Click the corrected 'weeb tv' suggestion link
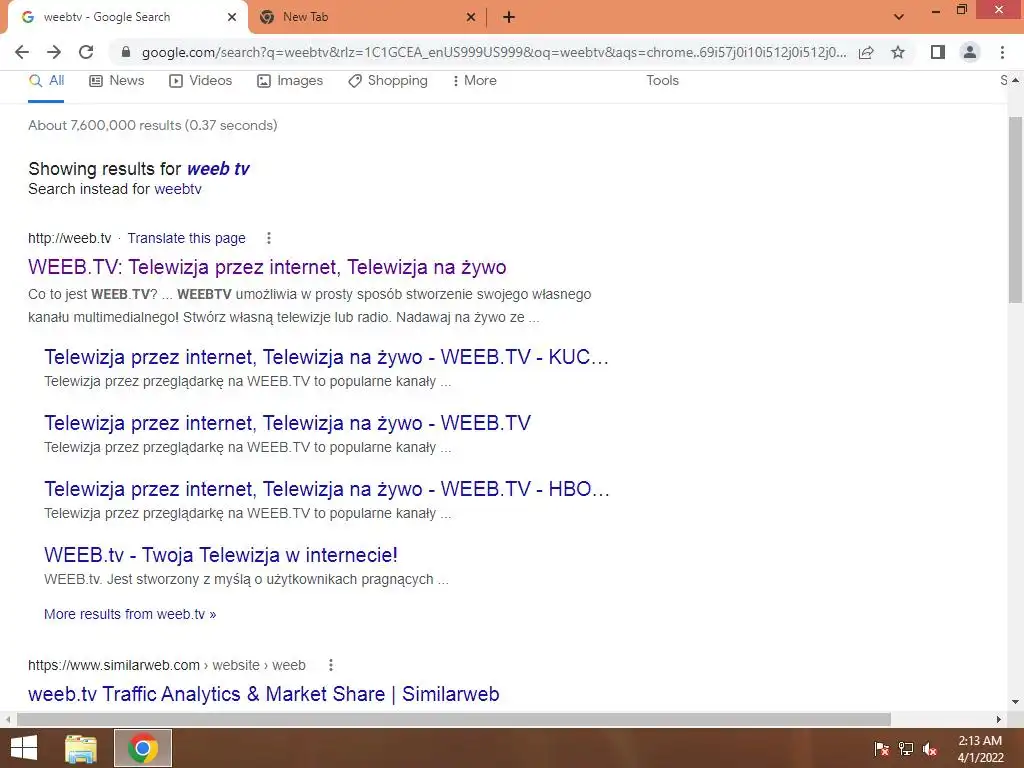 218,168
